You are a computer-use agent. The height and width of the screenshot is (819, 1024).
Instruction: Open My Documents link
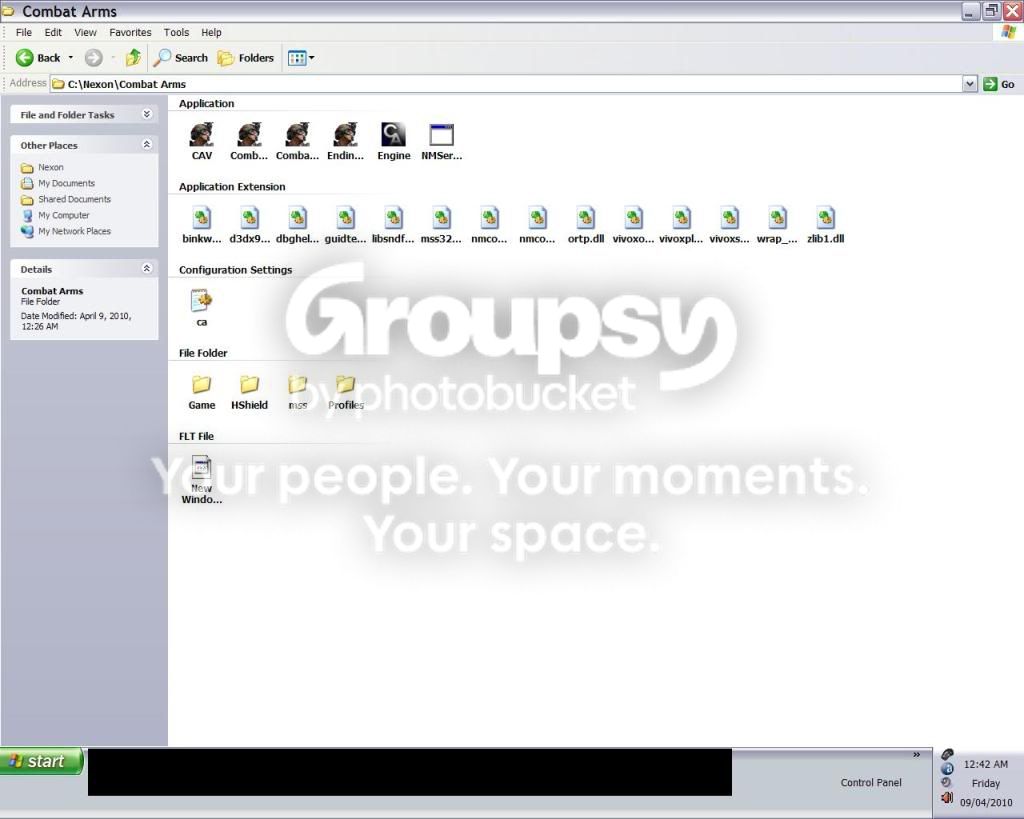pyautogui.click(x=57, y=183)
